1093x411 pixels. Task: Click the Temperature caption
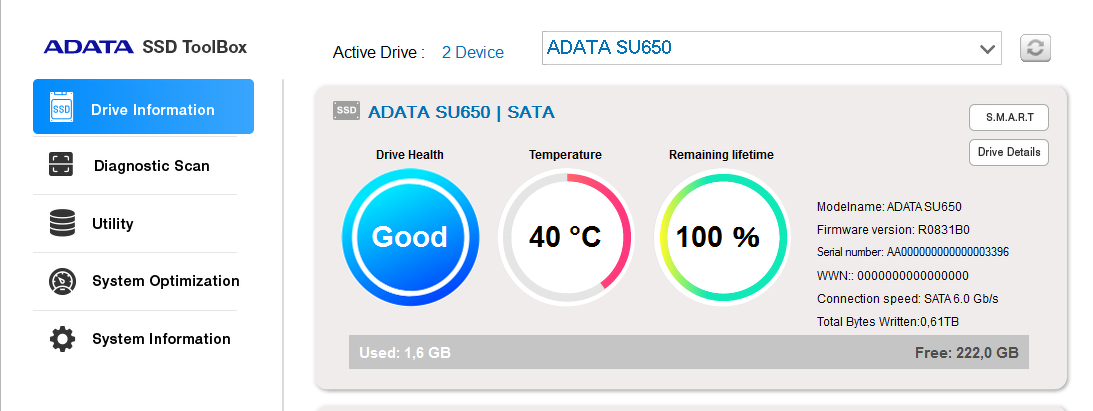pos(565,155)
